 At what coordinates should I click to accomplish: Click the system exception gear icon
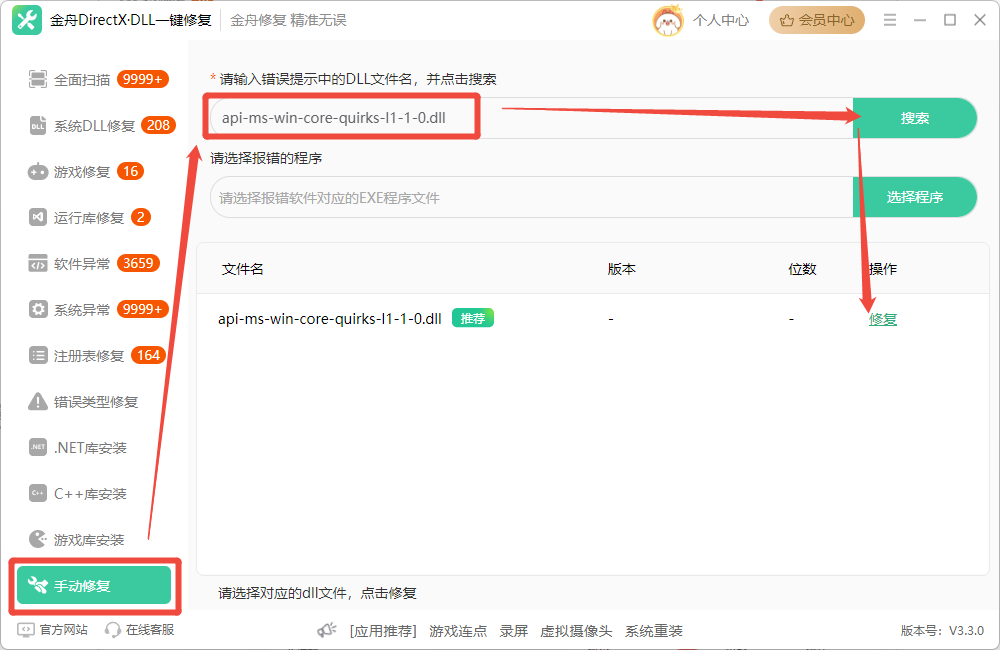pos(38,309)
